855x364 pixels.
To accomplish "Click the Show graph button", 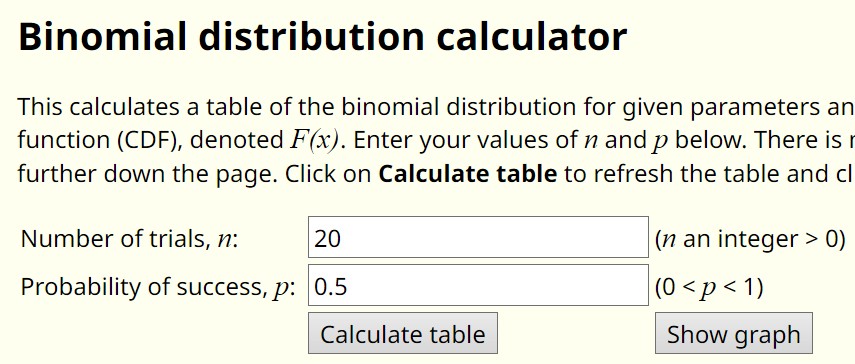I will click(x=733, y=333).
